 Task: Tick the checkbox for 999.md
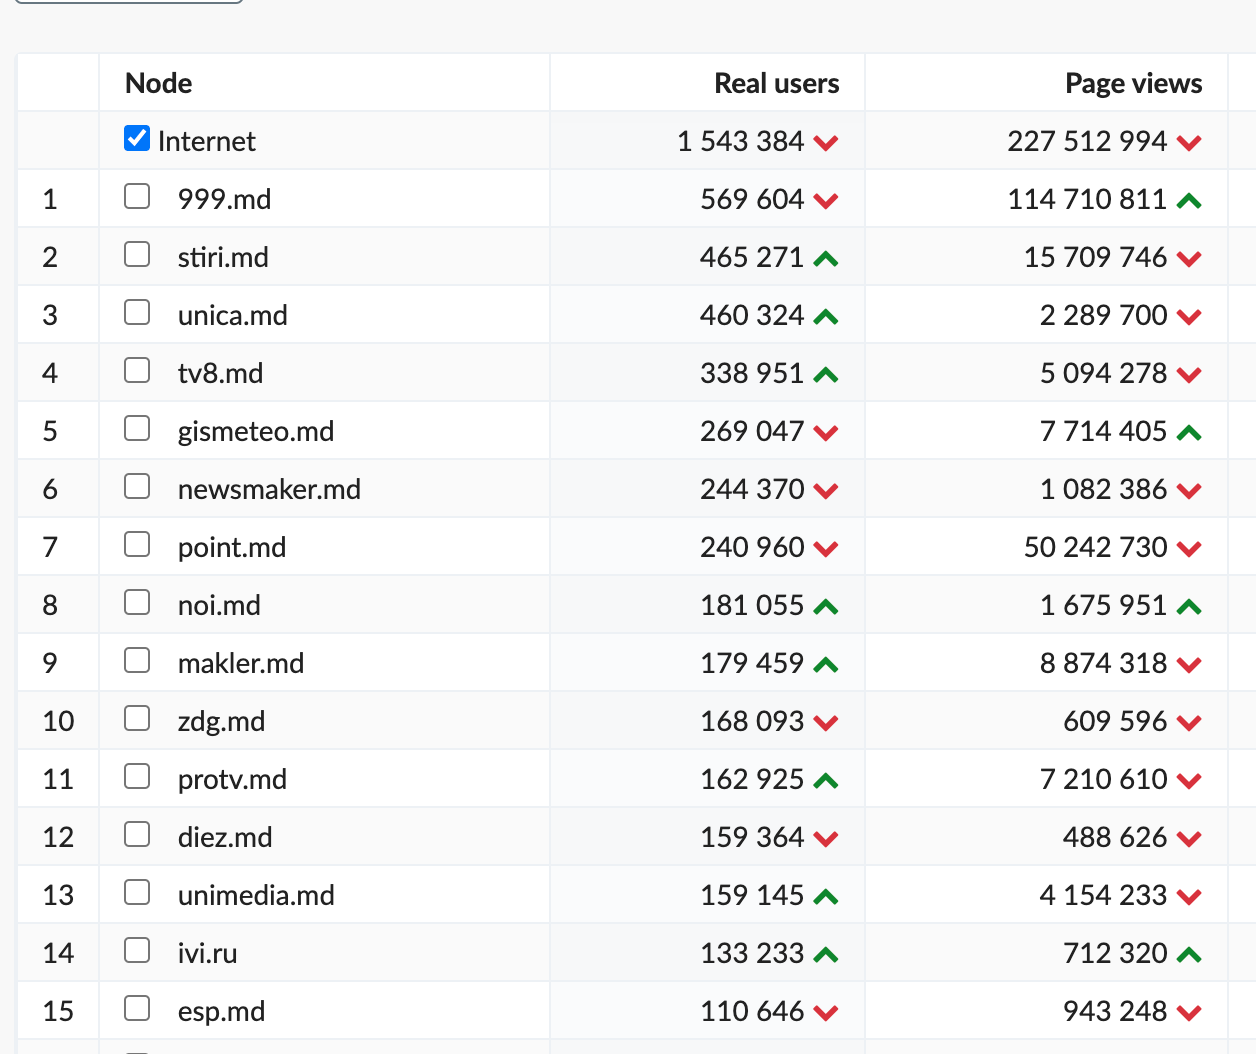point(137,196)
